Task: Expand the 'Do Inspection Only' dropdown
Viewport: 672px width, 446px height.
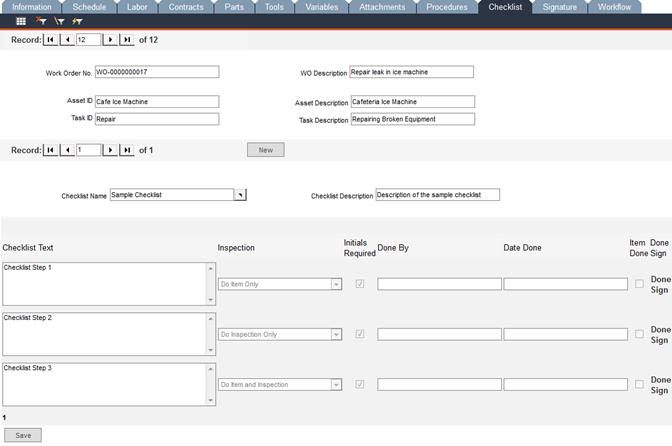Action: 336,334
